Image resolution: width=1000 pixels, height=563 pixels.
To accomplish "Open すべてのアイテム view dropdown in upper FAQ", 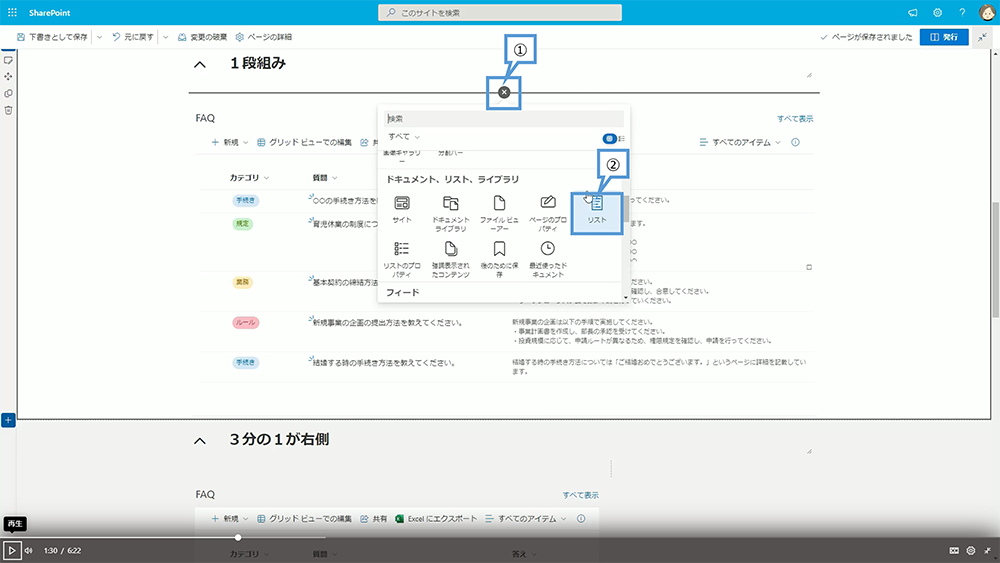I will [740, 142].
